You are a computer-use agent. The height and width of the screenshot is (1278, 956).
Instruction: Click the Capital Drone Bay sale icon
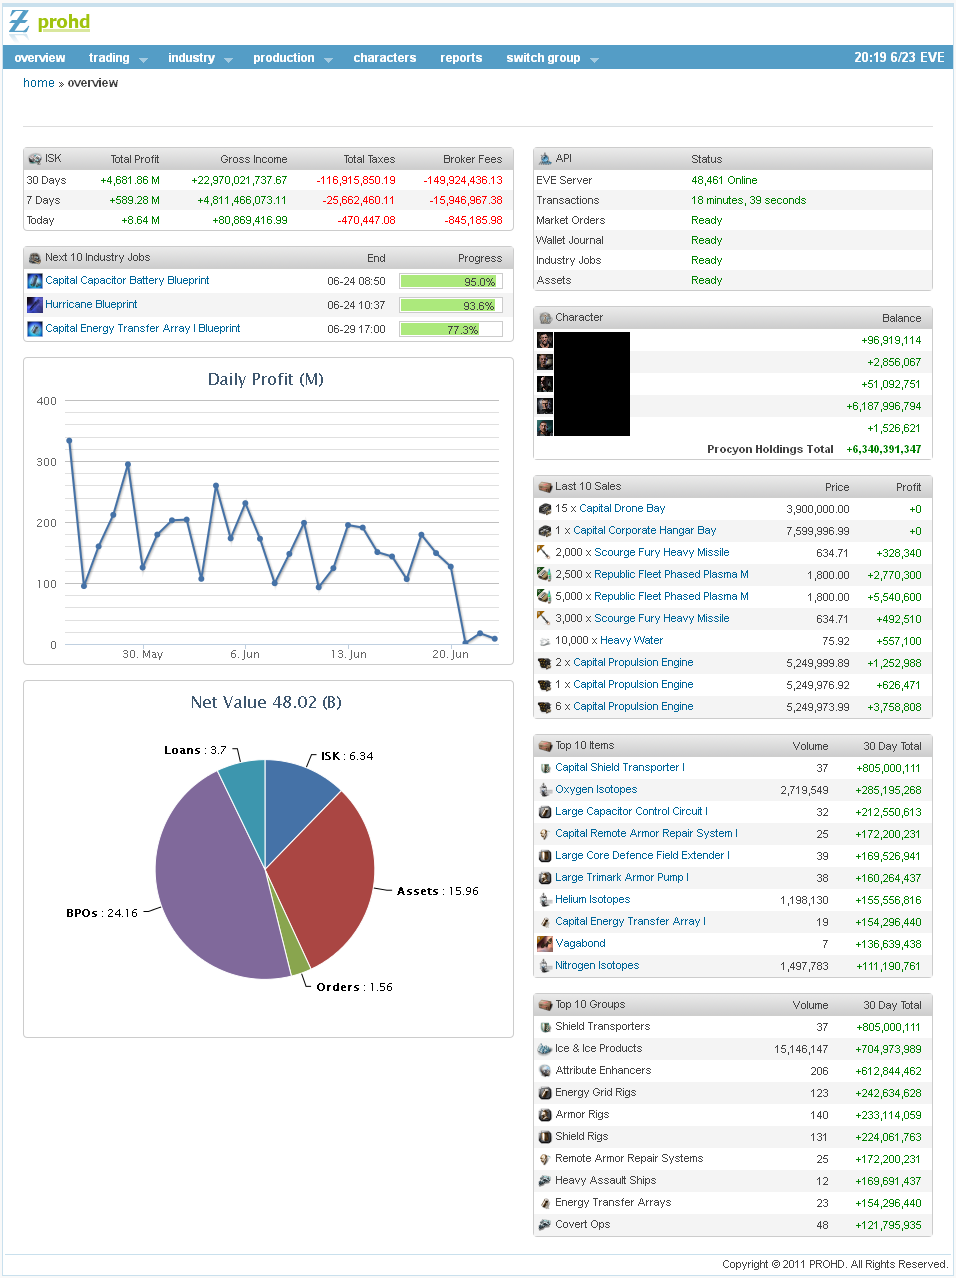545,509
